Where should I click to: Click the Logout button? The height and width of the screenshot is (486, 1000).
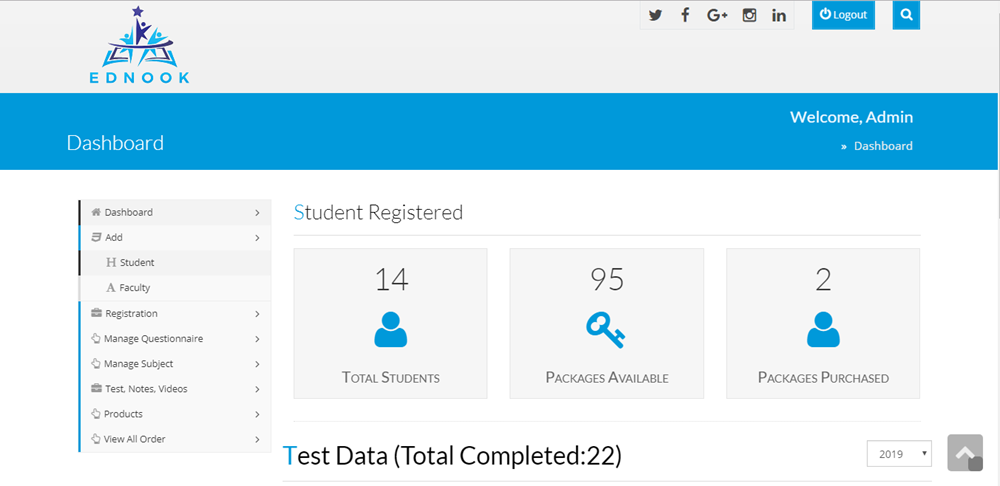(843, 15)
